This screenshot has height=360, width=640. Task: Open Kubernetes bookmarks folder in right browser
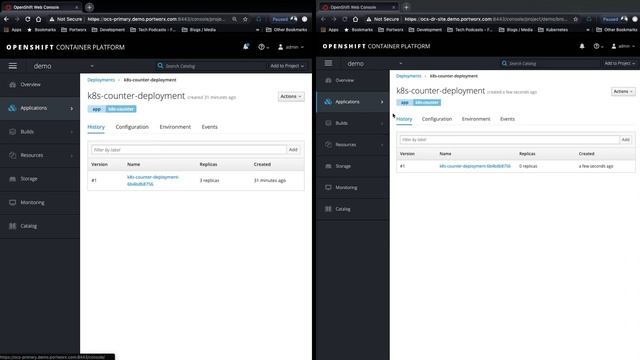tap(553, 29)
